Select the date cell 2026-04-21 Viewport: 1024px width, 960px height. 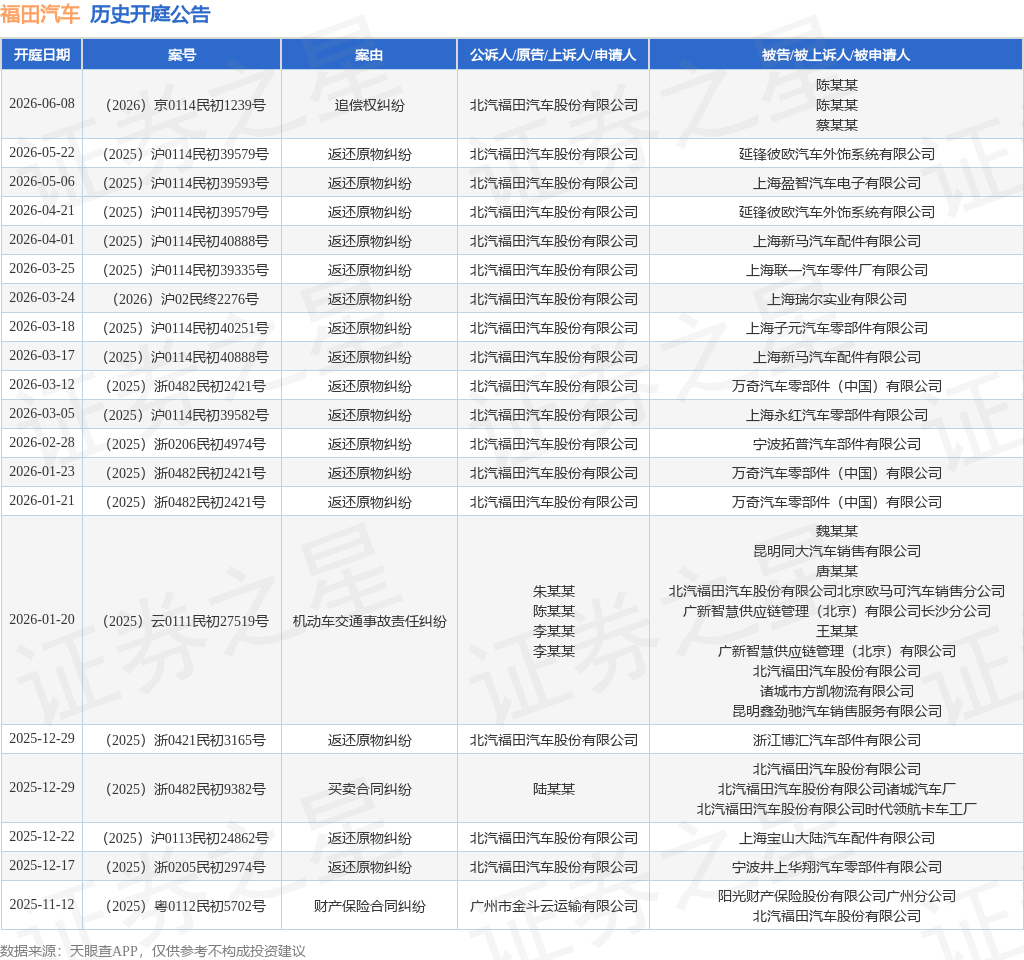(x=42, y=211)
